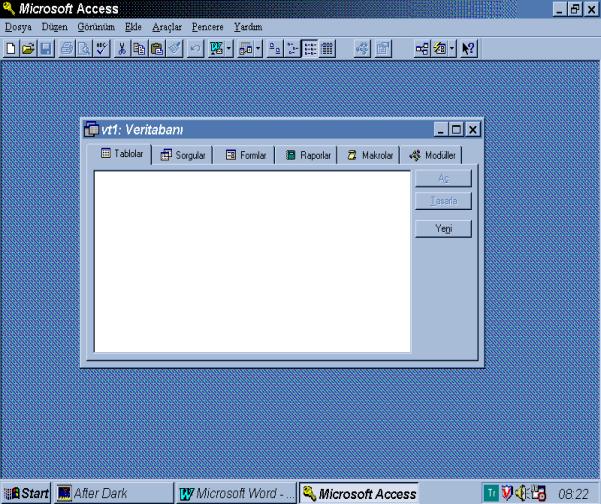Click the Help pointer icon
This screenshot has width=601, height=504.
[467, 47]
